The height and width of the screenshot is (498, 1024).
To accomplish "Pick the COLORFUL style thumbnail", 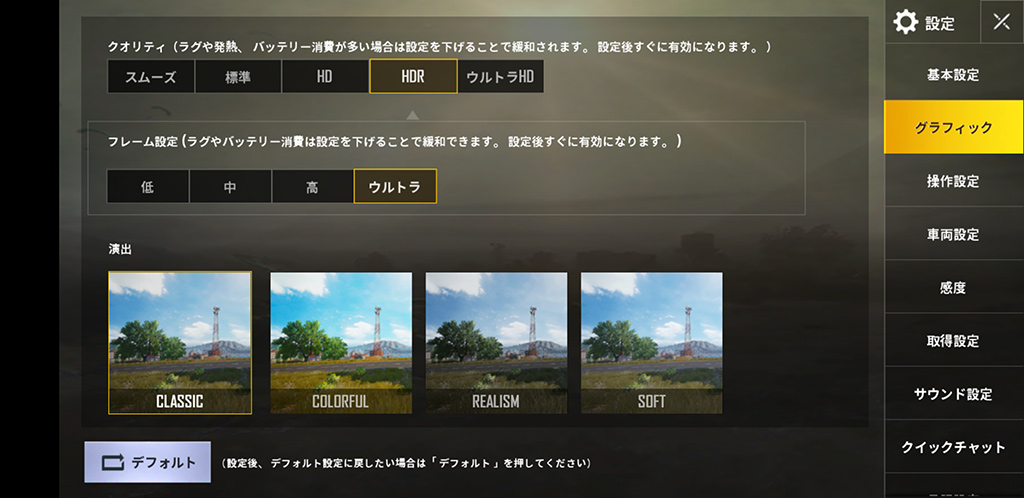I will 341,343.
